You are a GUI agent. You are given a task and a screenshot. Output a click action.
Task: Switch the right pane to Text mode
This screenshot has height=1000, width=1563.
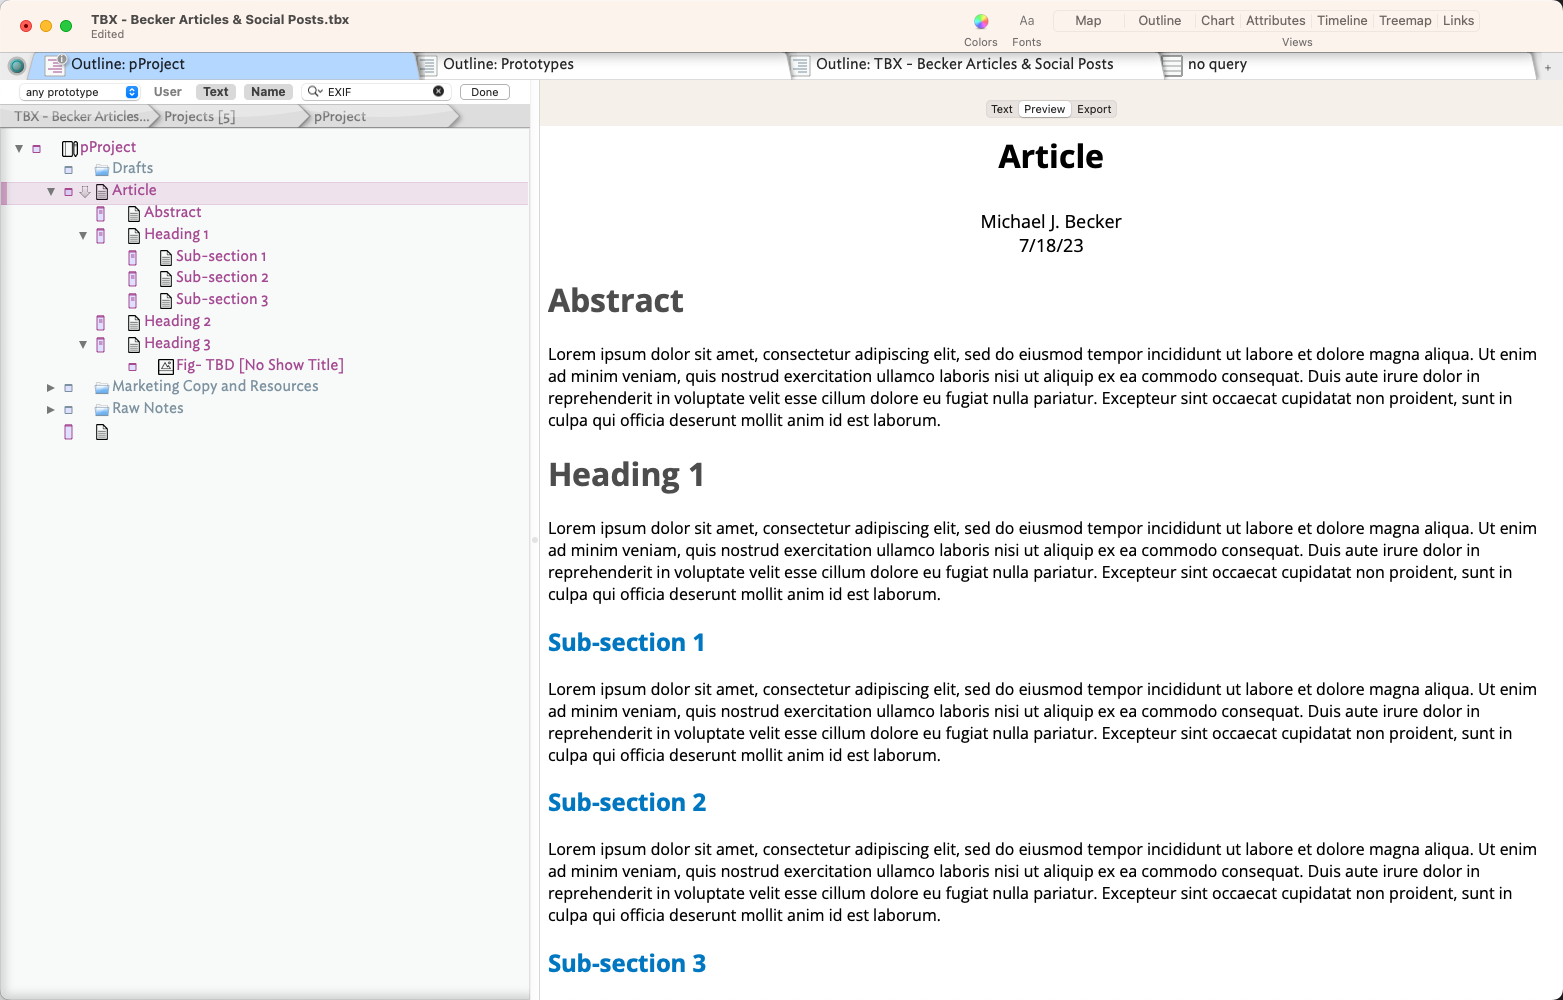coord(1002,109)
